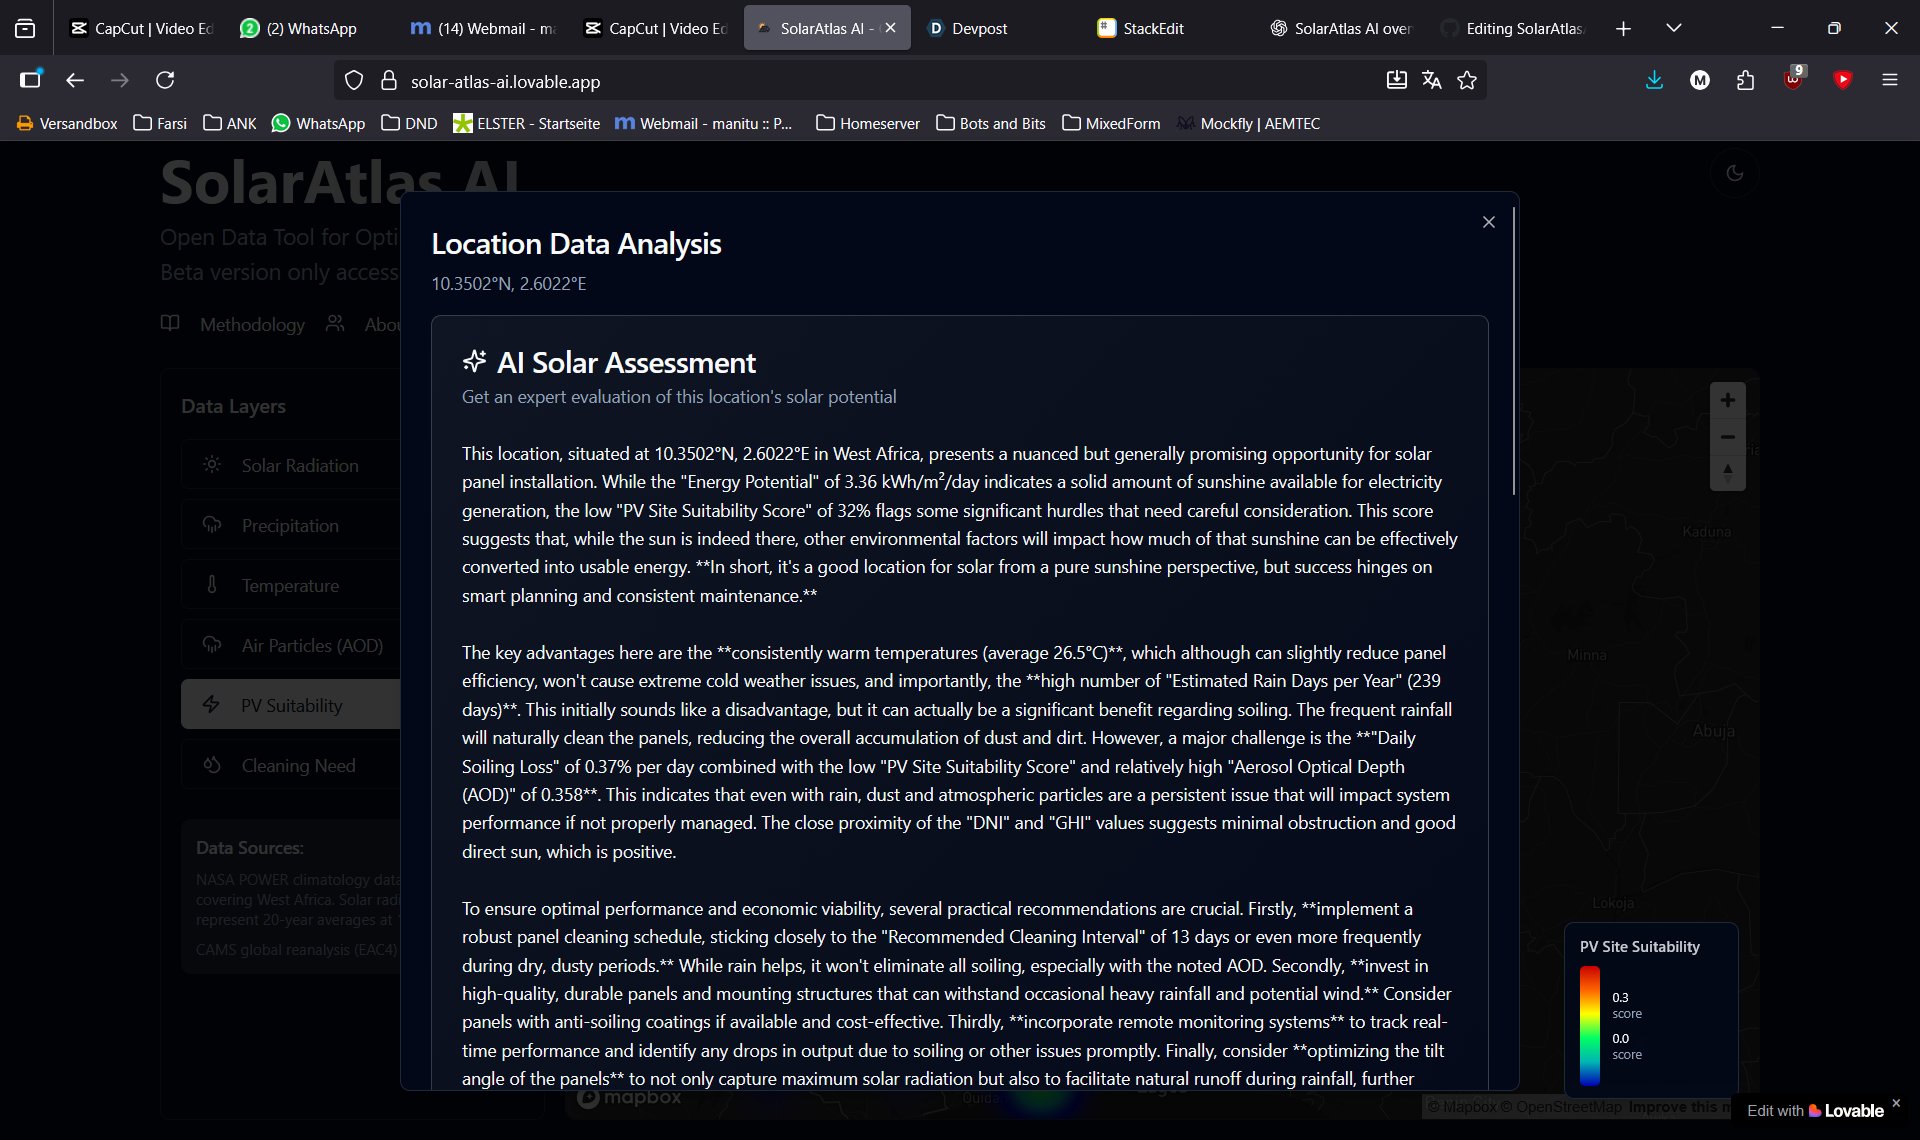
Task: Open the Methodology link
Action: tap(251, 324)
